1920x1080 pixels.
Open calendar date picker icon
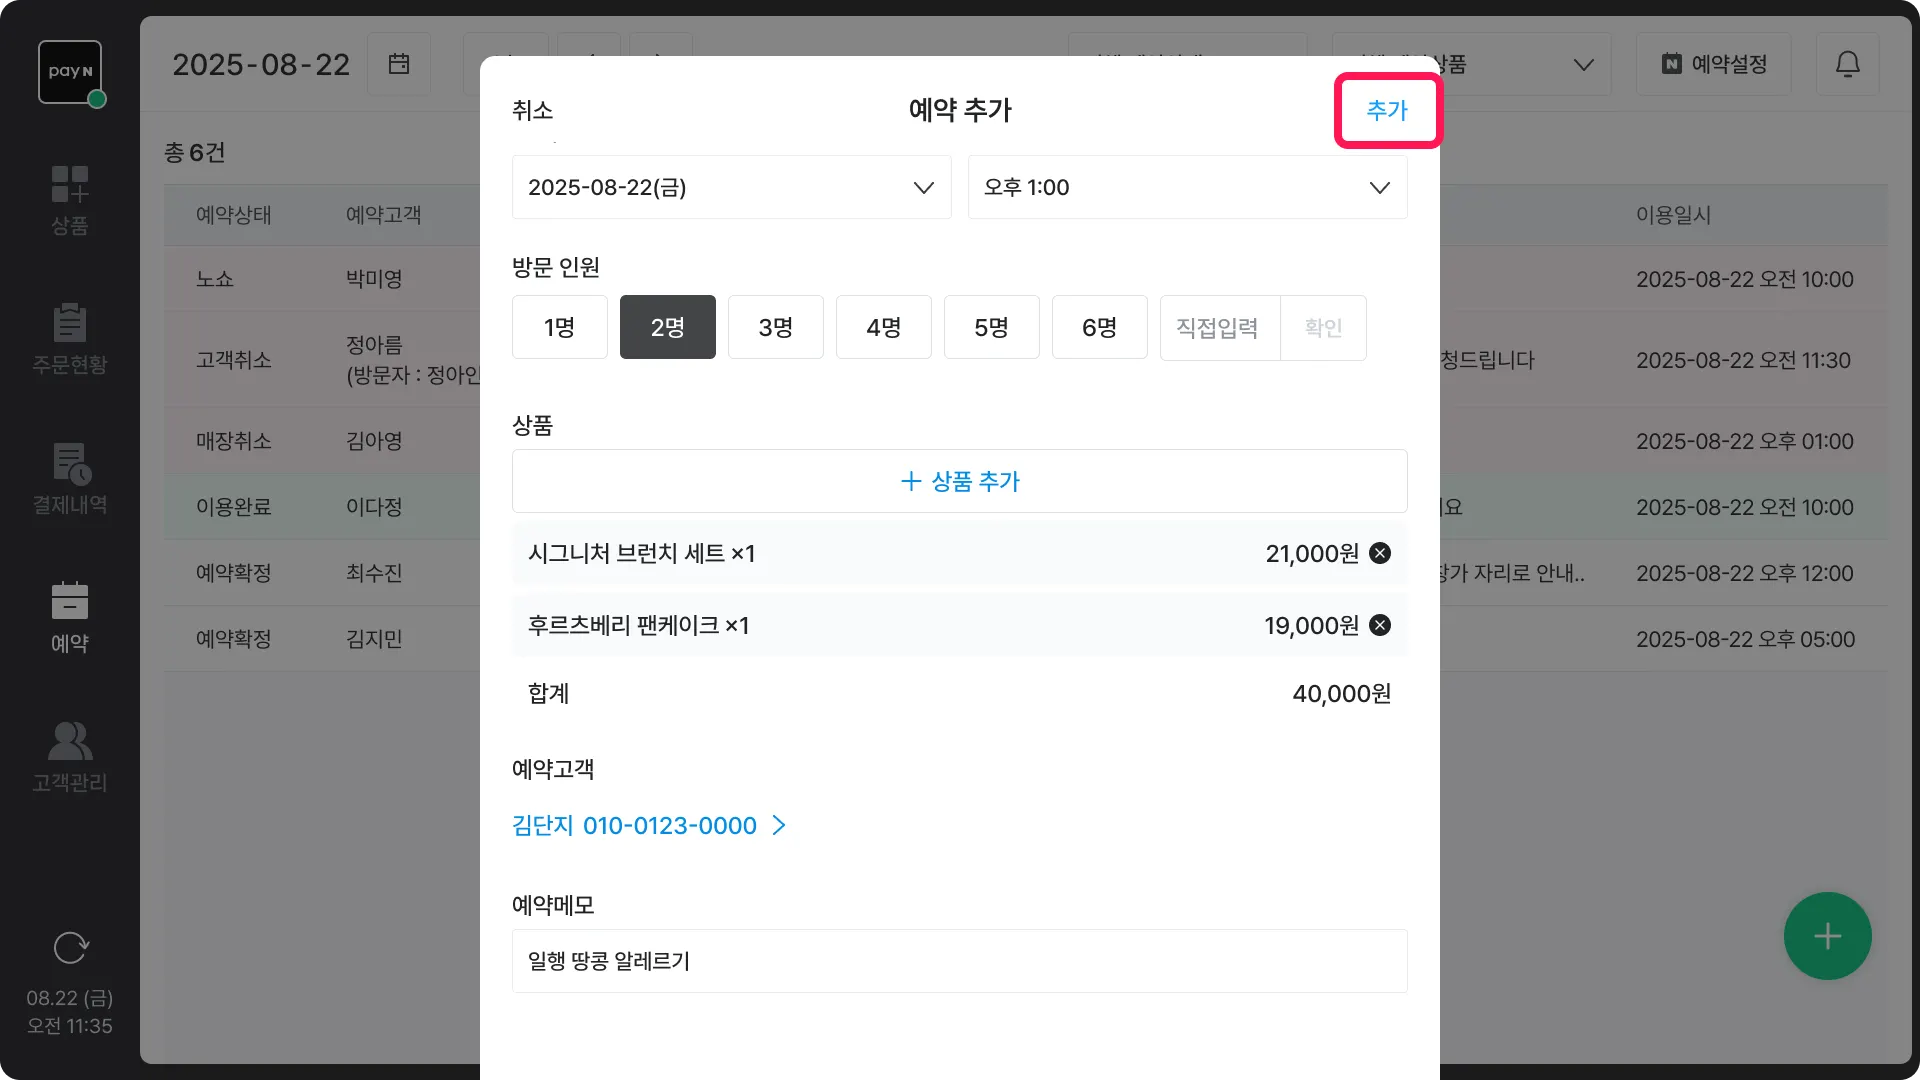coord(398,64)
